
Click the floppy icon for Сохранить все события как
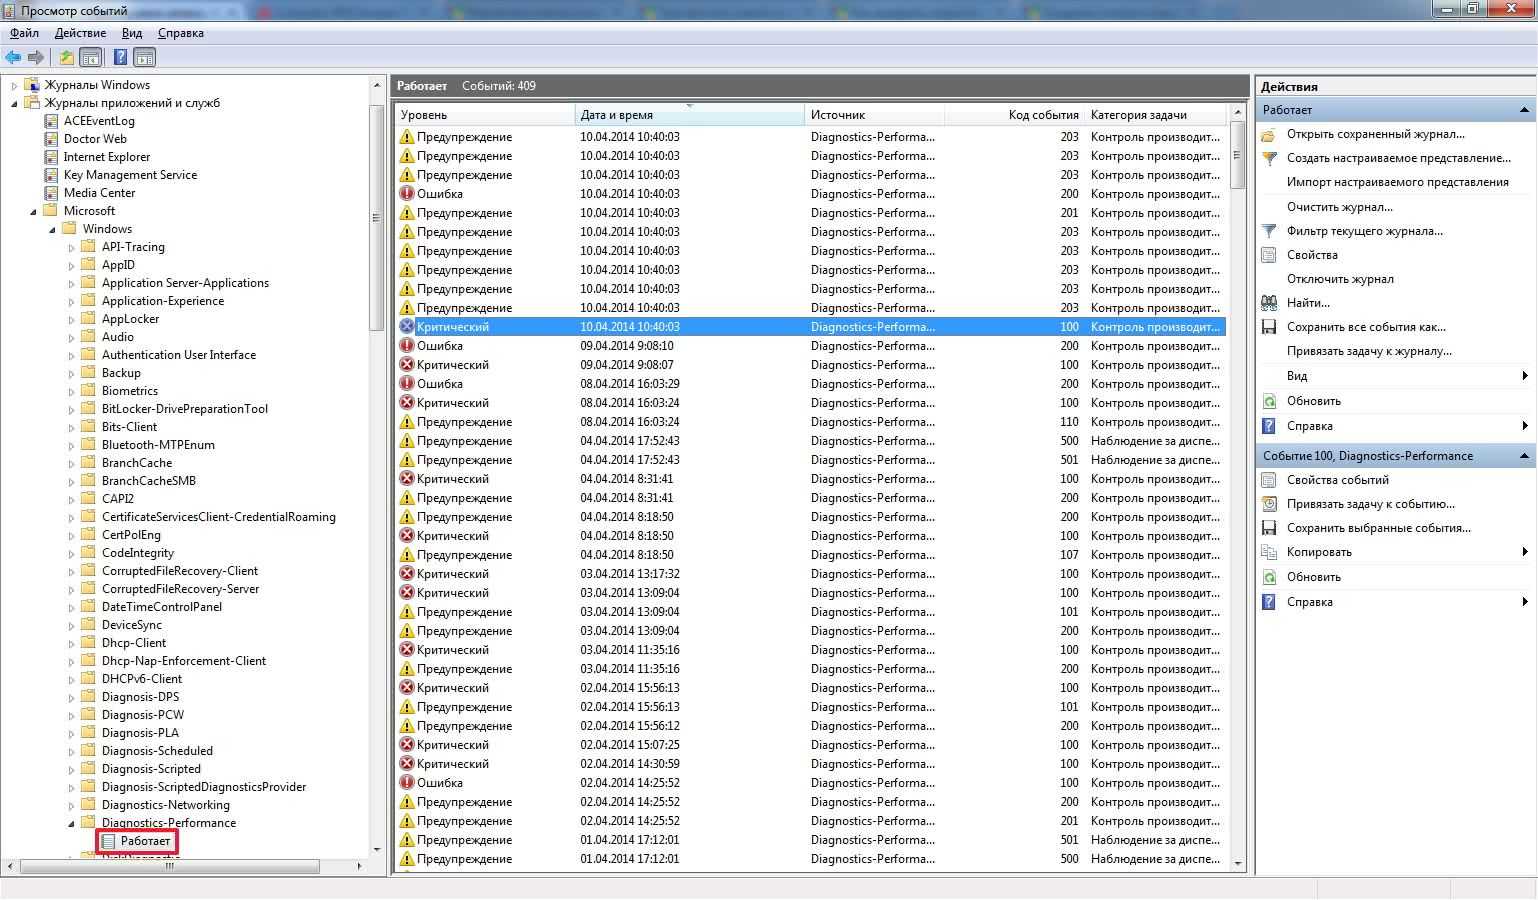point(1269,327)
